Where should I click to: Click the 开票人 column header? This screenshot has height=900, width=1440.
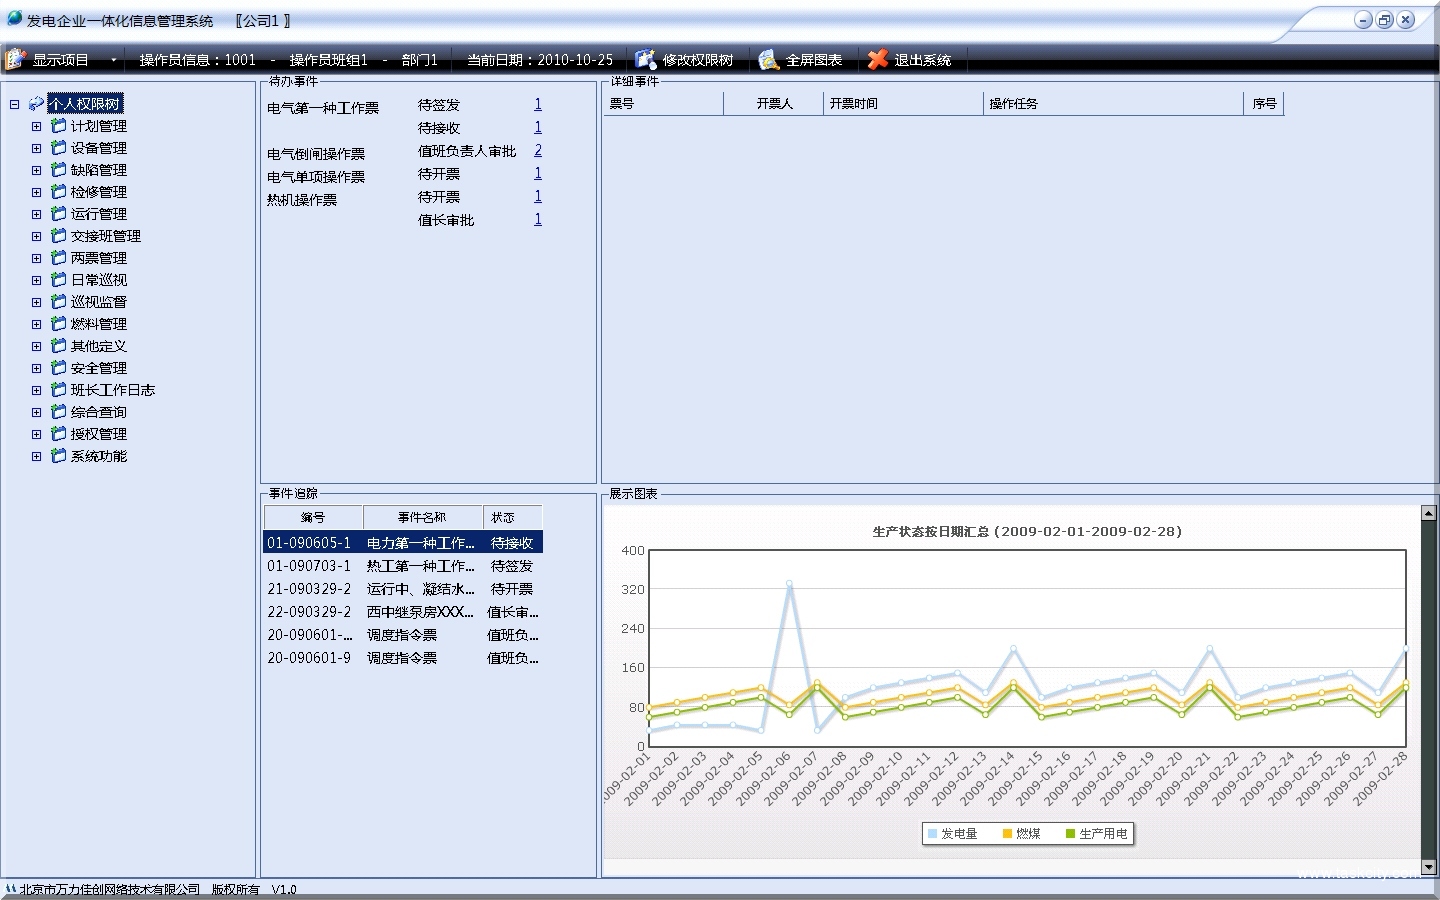click(x=774, y=103)
